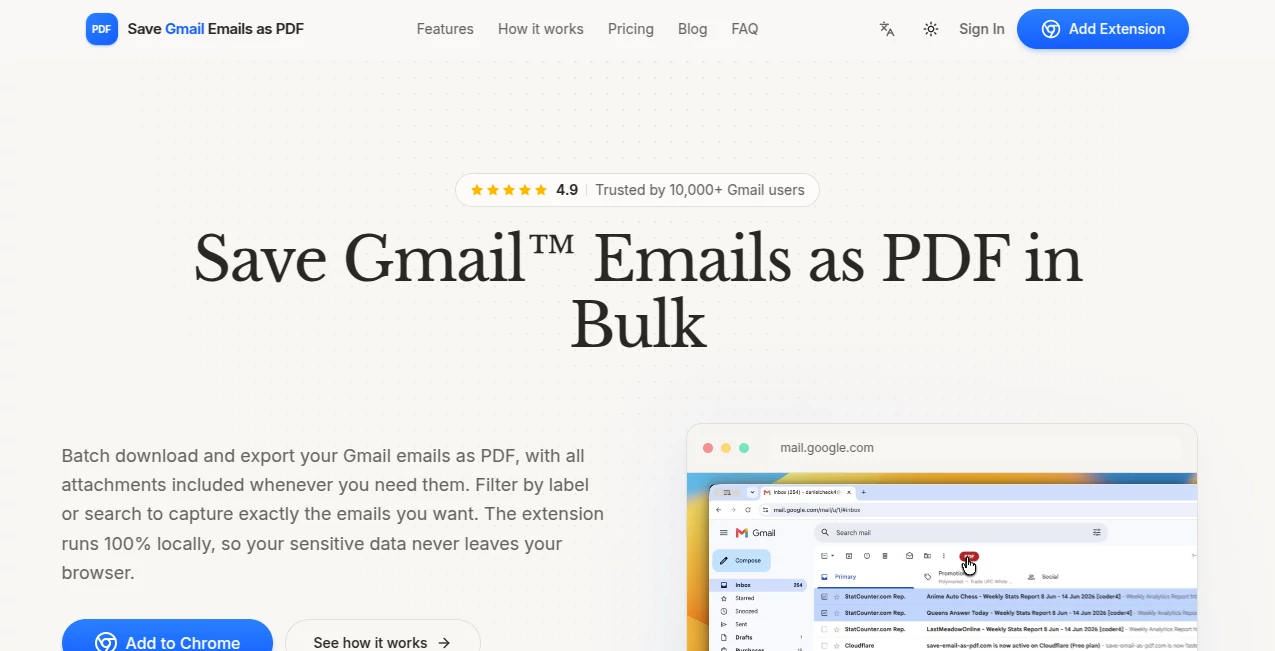The image size is (1275, 651).
Task: Star the Anime Auto Chess email
Action: click(837, 597)
